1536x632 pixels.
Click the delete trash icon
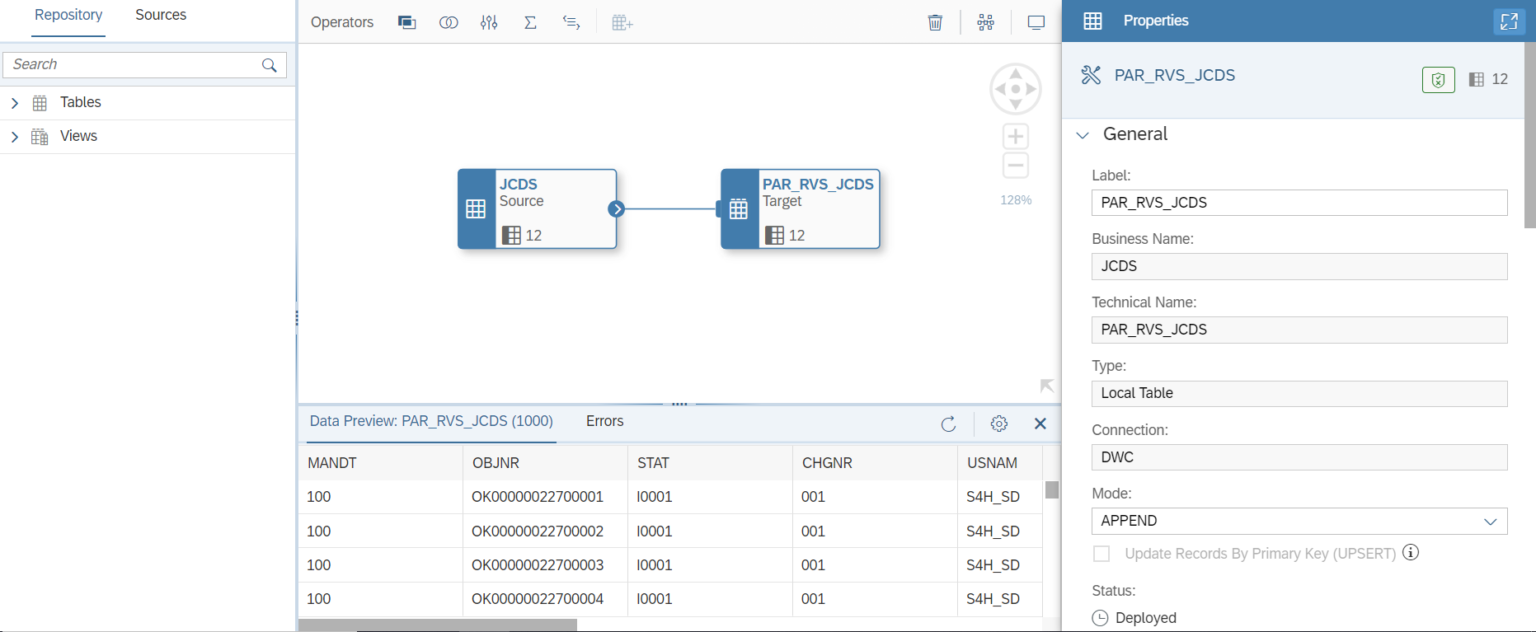pyautogui.click(x=934, y=21)
